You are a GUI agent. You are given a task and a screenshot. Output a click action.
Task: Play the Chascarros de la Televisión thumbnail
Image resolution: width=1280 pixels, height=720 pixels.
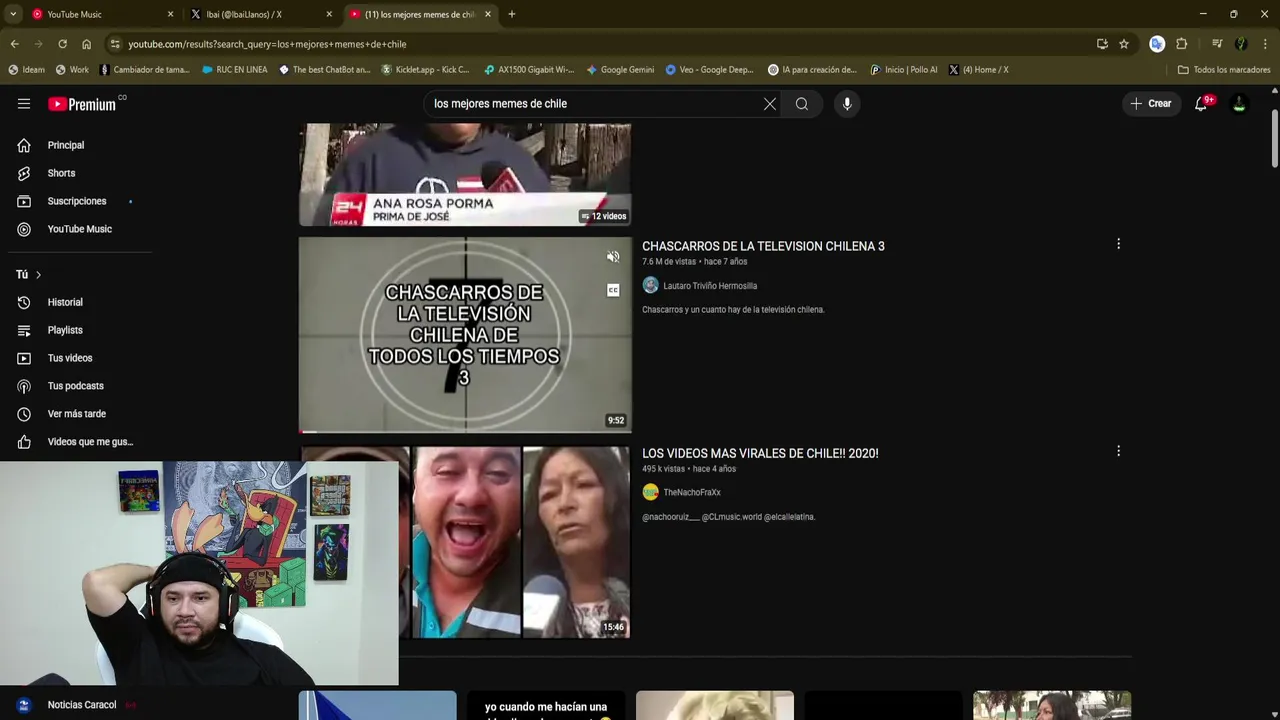point(465,335)
